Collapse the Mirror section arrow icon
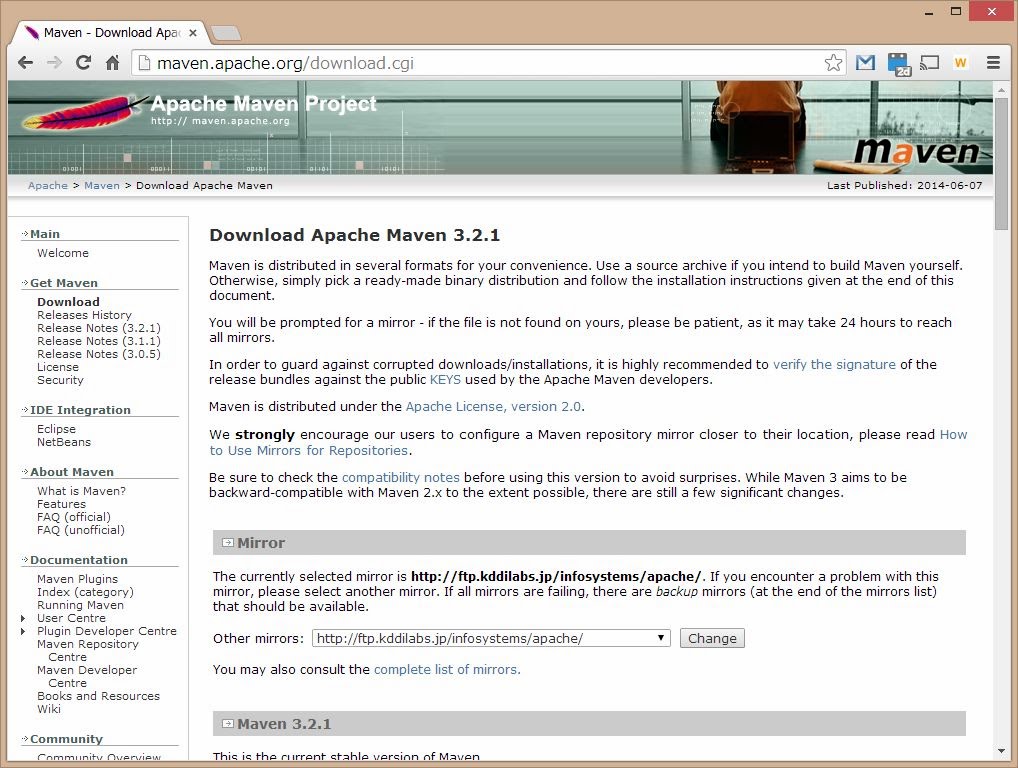This screenshot has height=768, width=1018. click(x=227, y=543)
